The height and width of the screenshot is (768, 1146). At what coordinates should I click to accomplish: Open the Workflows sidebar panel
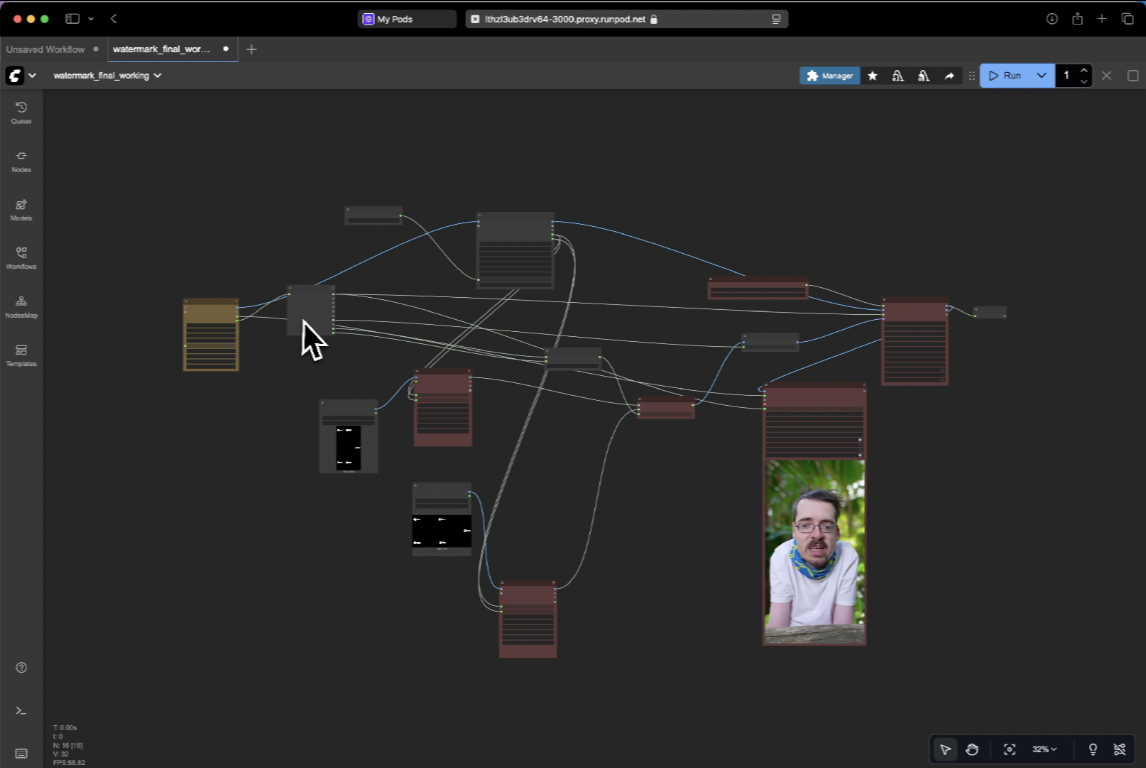pos(21,258)
